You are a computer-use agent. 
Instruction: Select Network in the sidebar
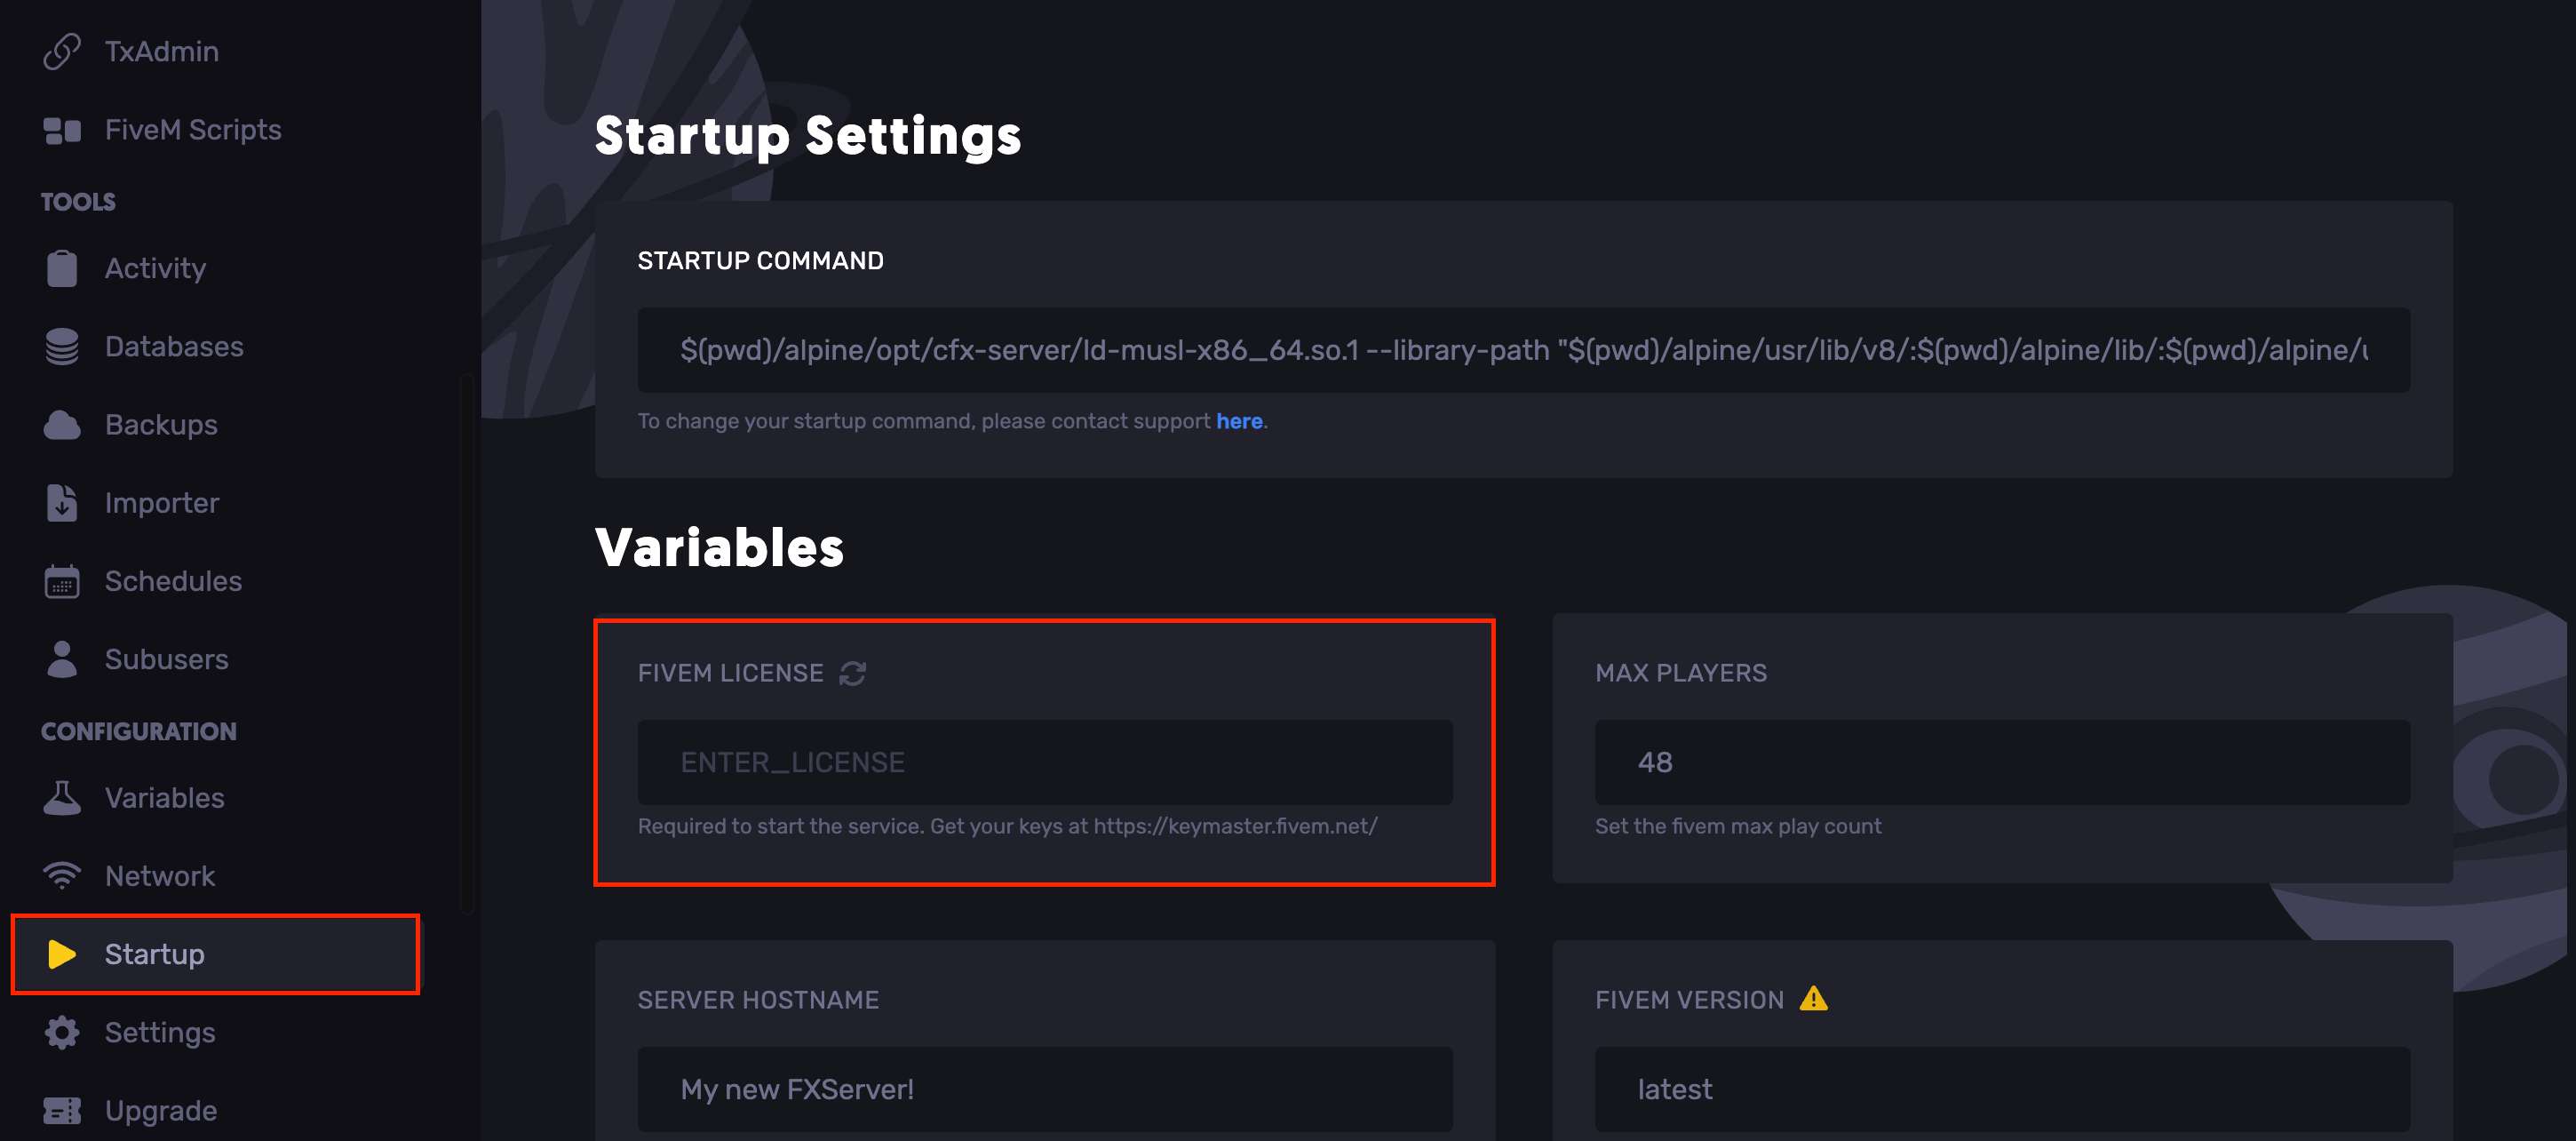(160, 876)
